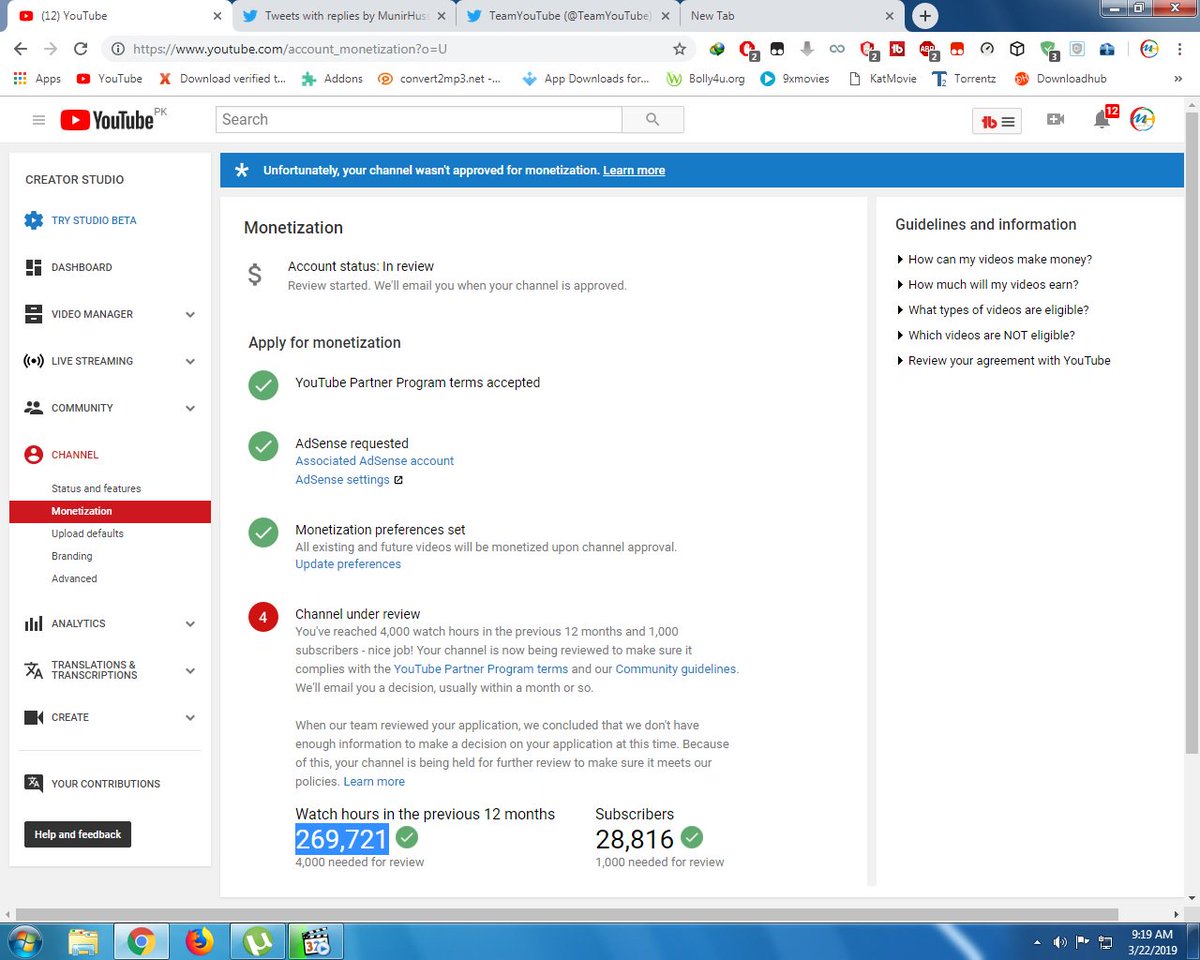This screenshot has height=960, width=1200.
Task: Open Status and features under Channel
Action: click(96, 489)
